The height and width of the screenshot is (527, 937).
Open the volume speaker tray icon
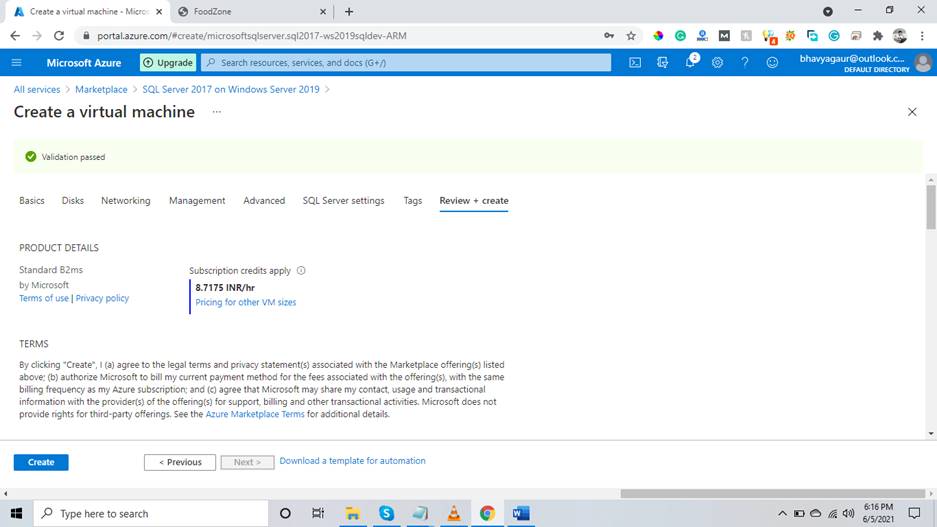pyautogui.click(x=849, y=513)
